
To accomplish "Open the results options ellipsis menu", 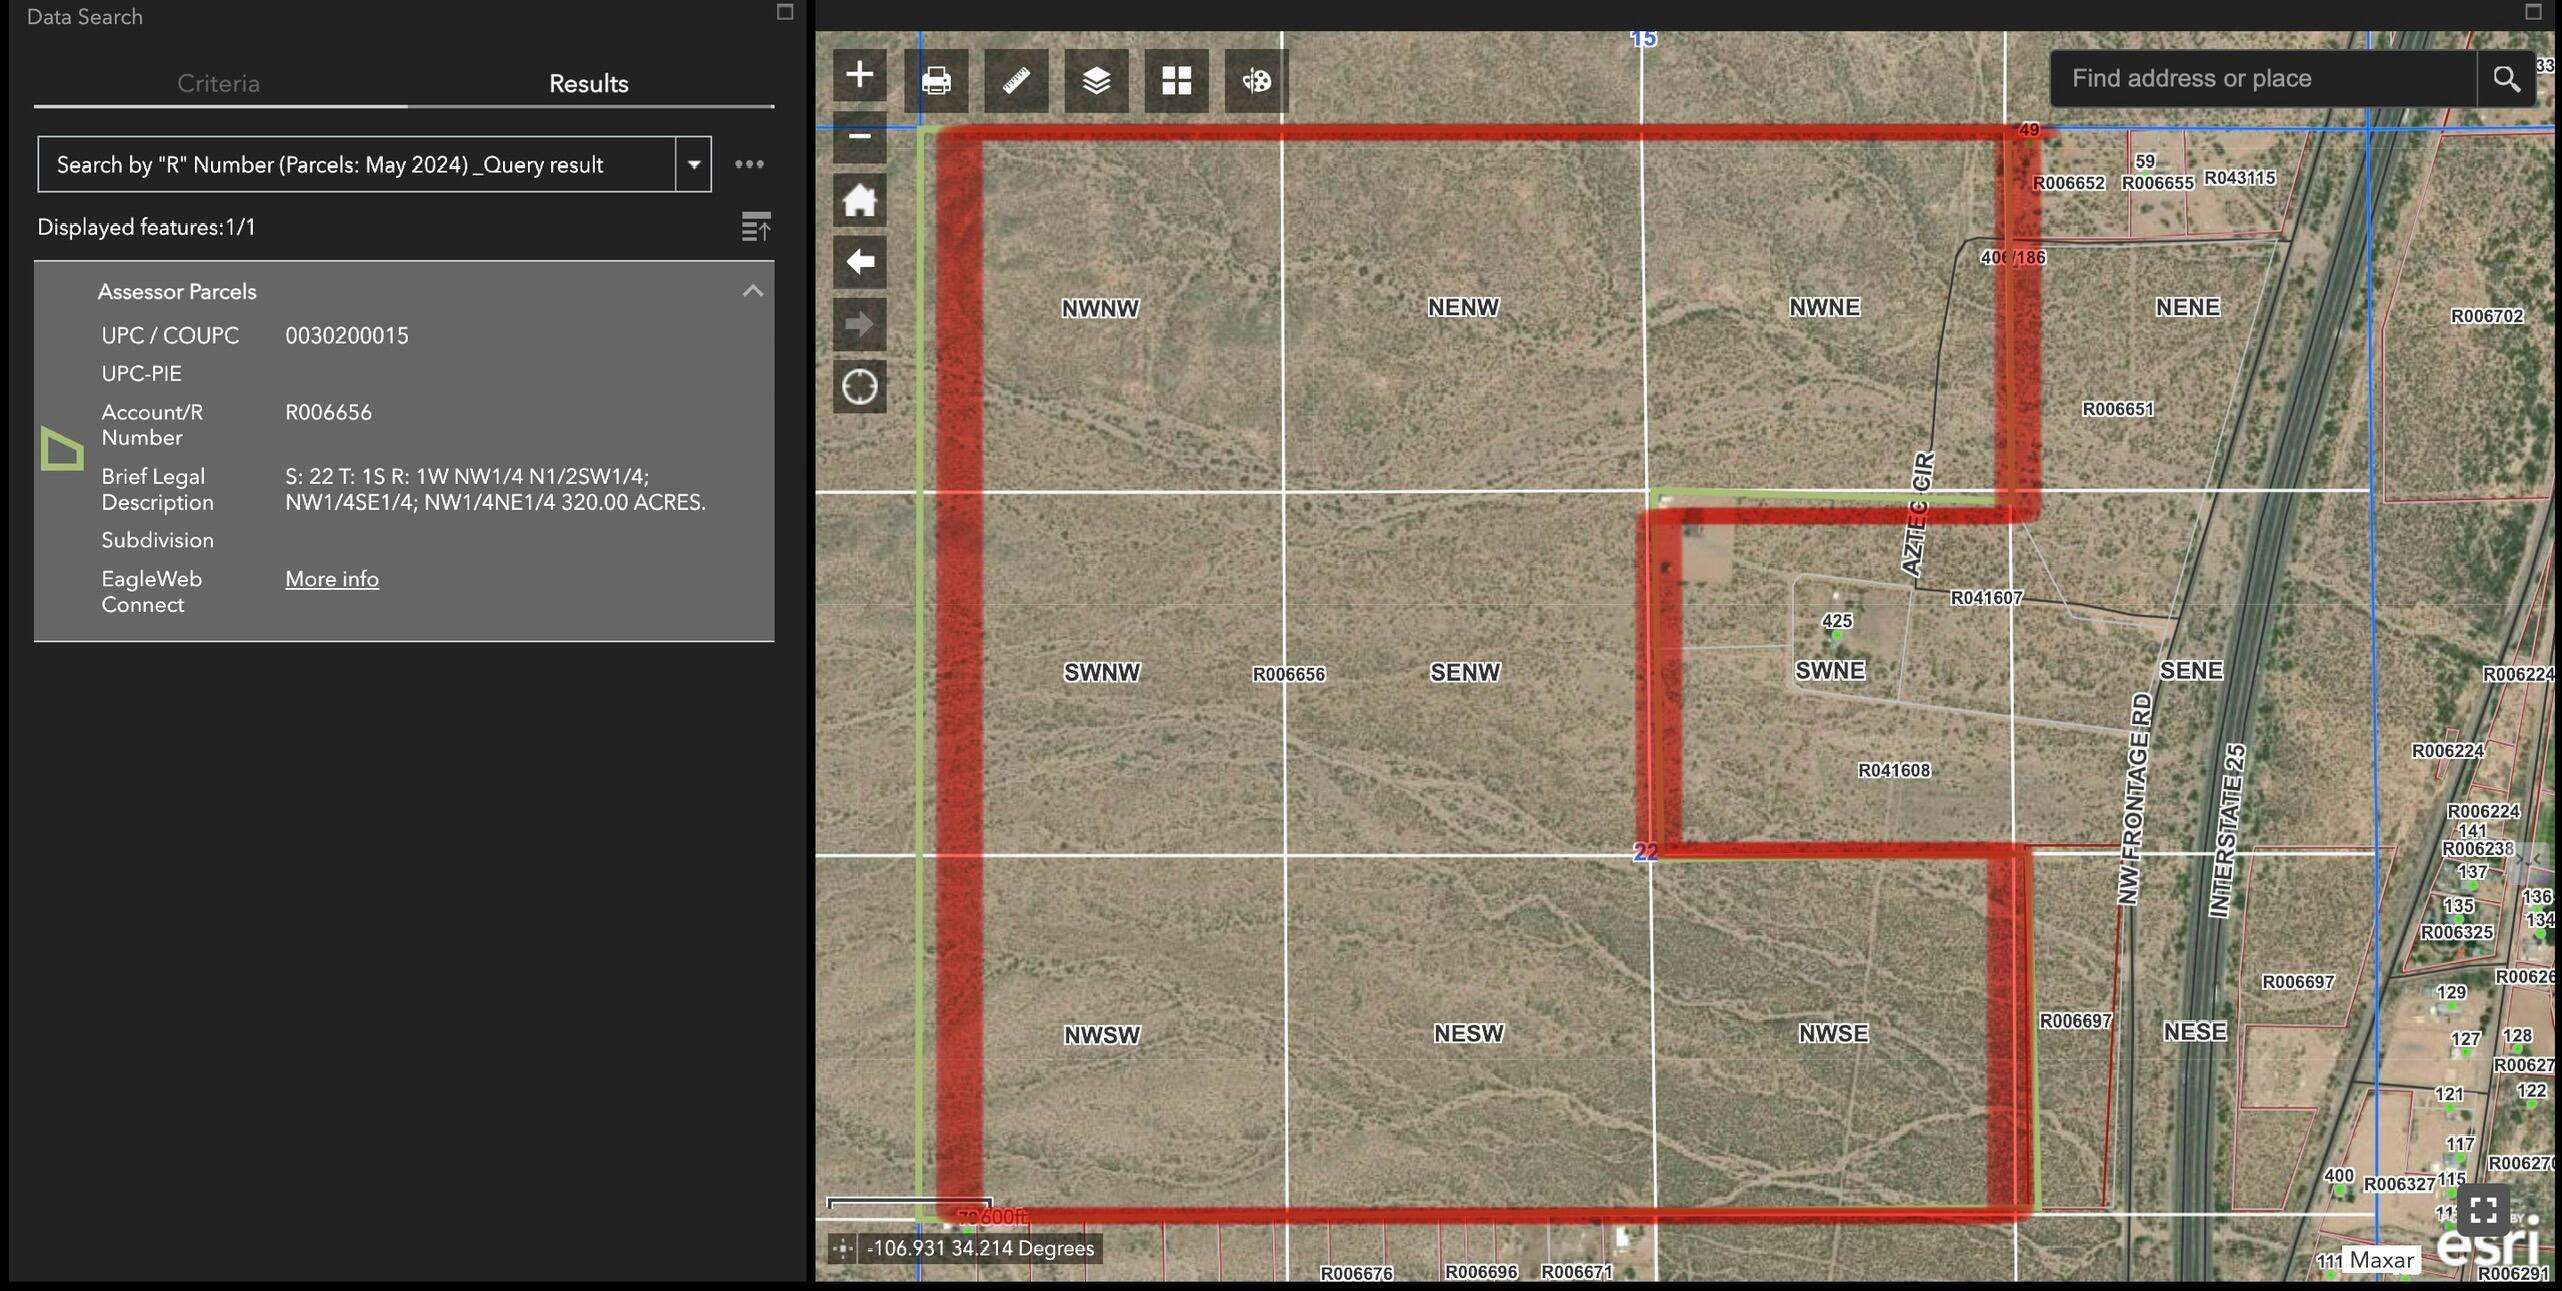I will click(x=749, y=164).
